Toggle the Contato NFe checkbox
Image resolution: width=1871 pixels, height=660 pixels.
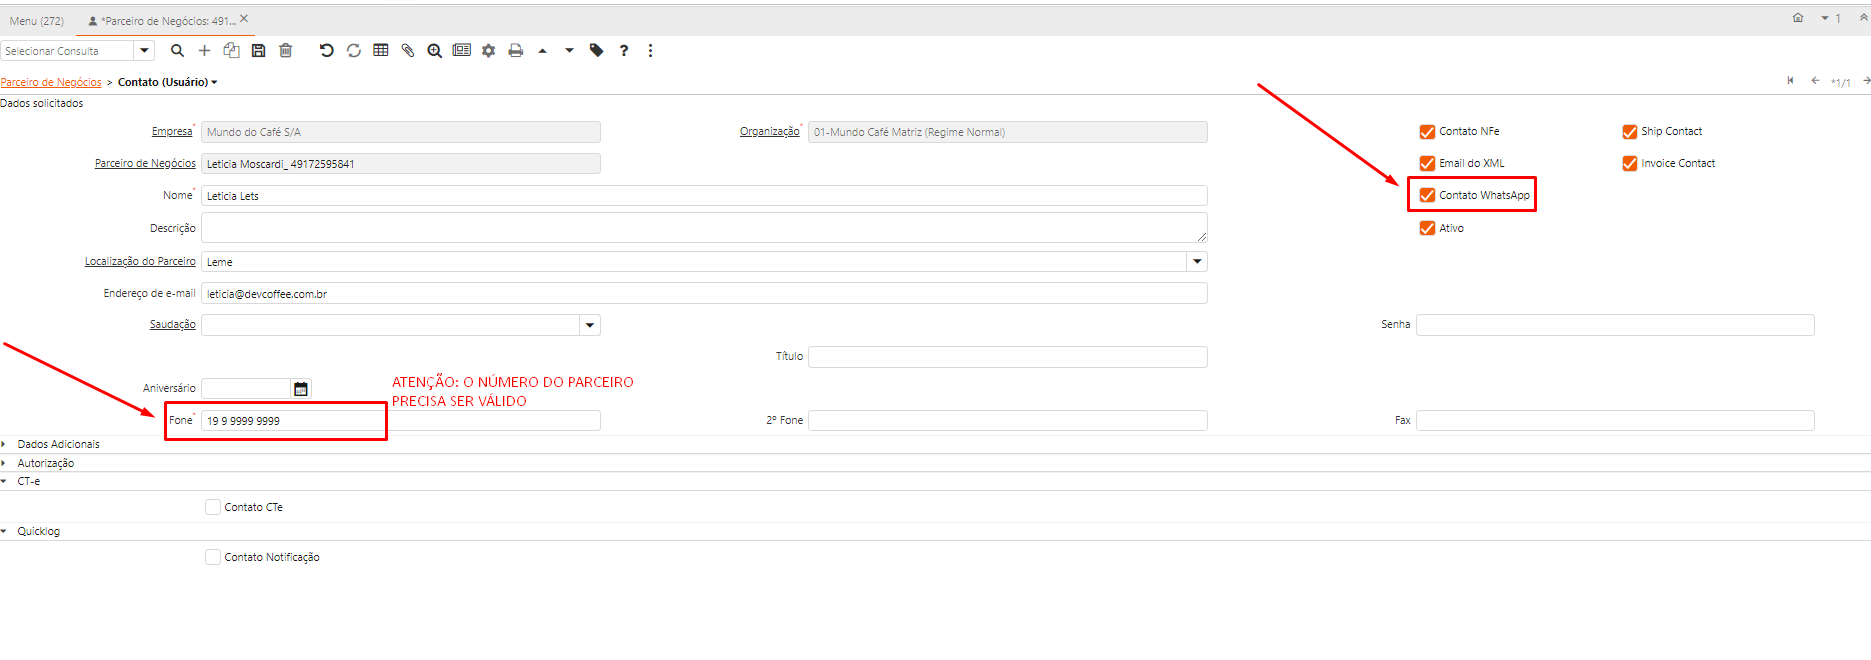(x=1427, y=132)
